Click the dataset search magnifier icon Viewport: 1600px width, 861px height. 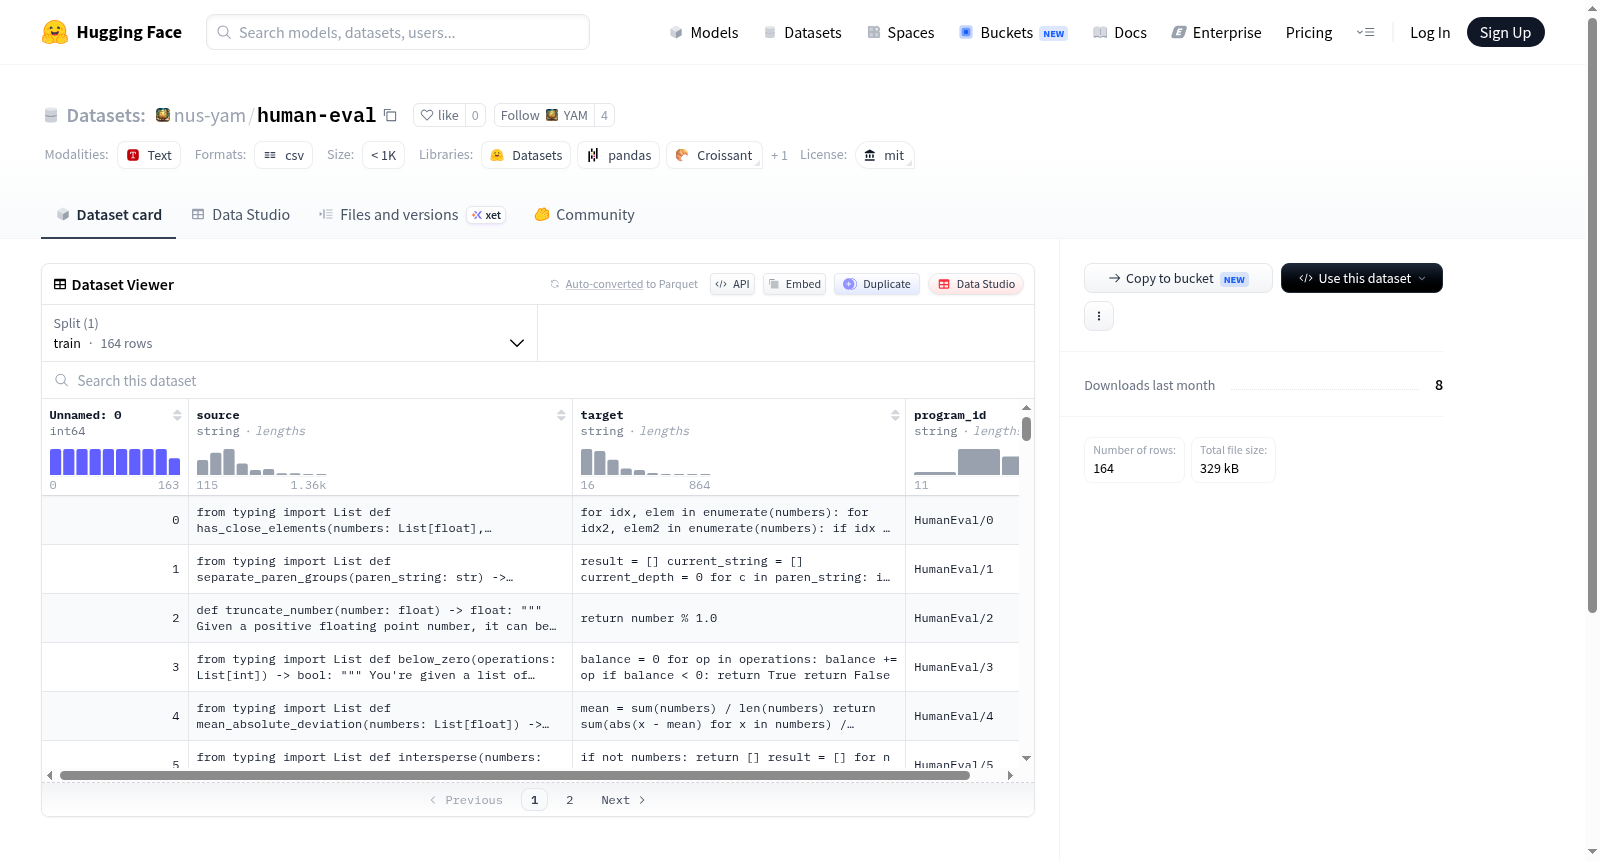(x=62, y=381)
